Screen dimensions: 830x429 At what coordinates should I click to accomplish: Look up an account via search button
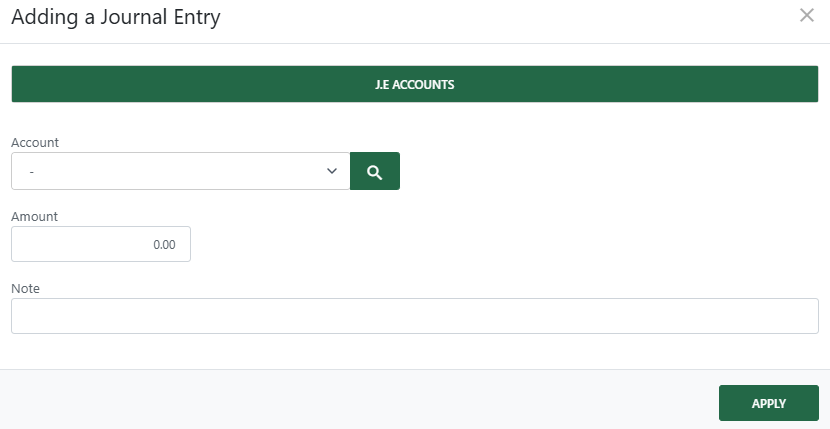click(x=375, y=171)
